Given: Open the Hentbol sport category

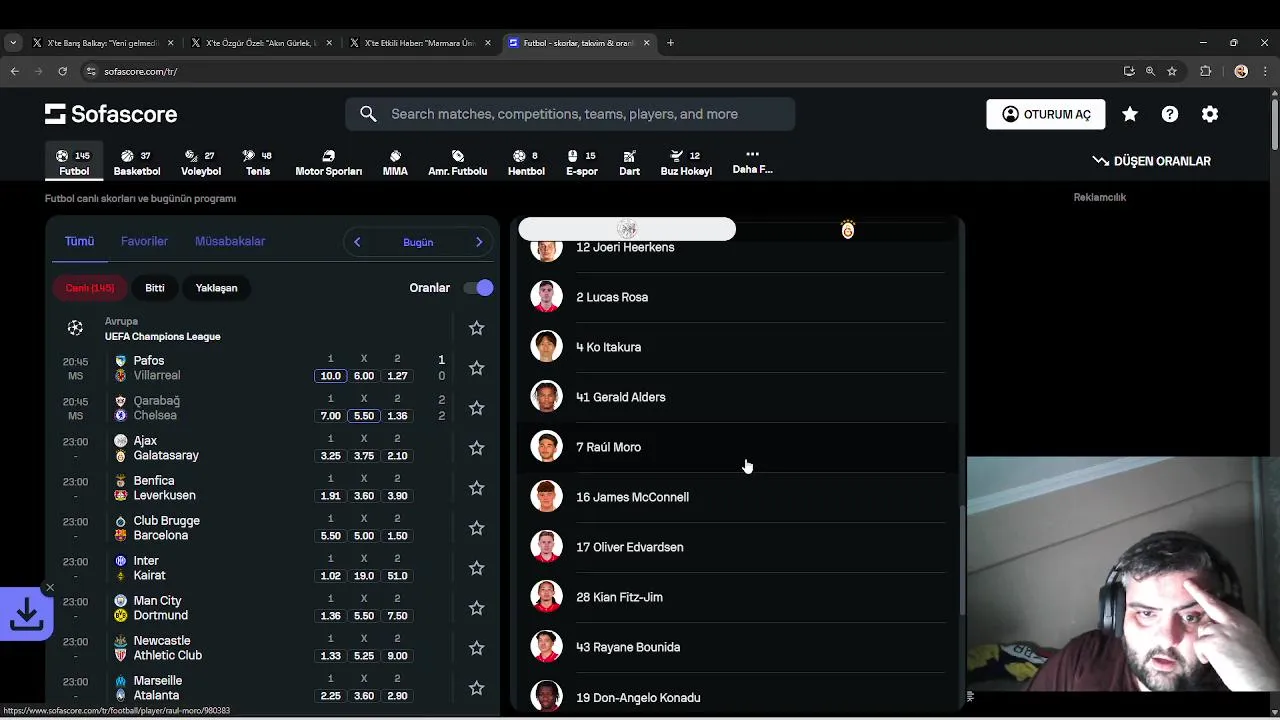Looking at the screenshot, I should (x=526, y=163).
